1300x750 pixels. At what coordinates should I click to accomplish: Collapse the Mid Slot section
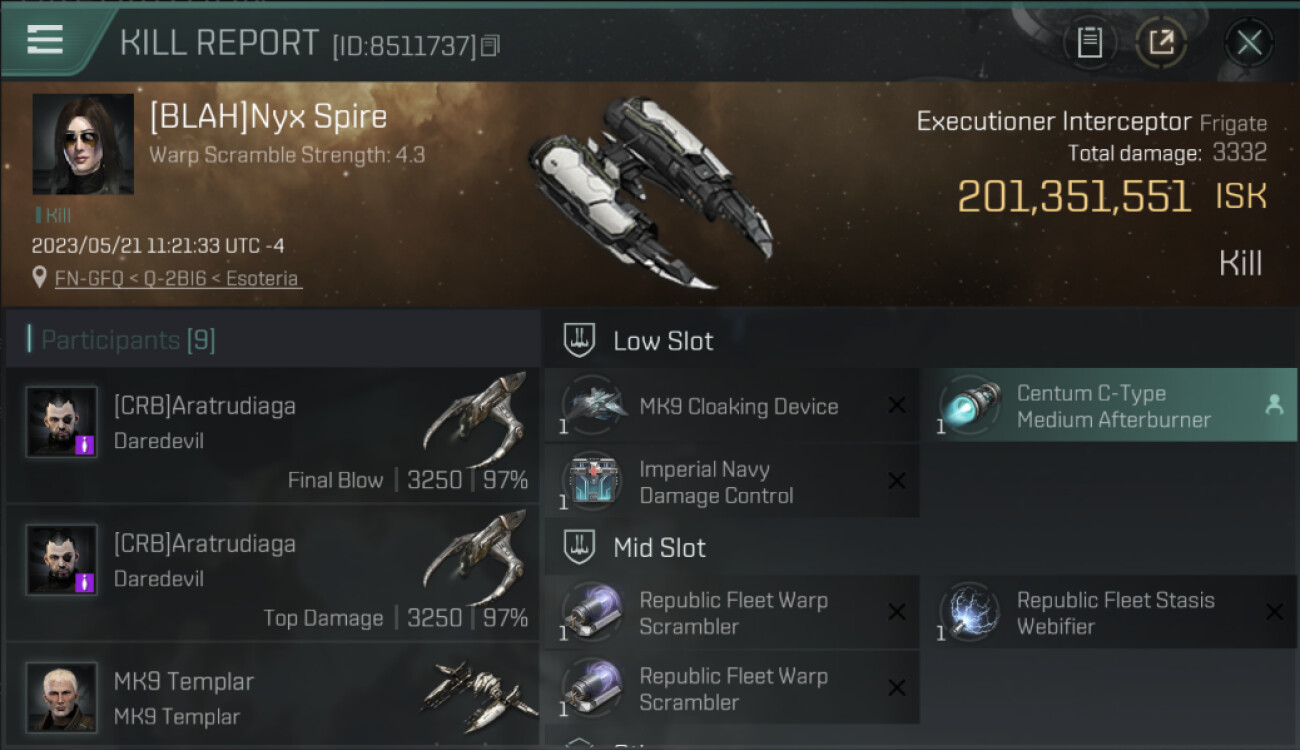(x=659, y=548)
